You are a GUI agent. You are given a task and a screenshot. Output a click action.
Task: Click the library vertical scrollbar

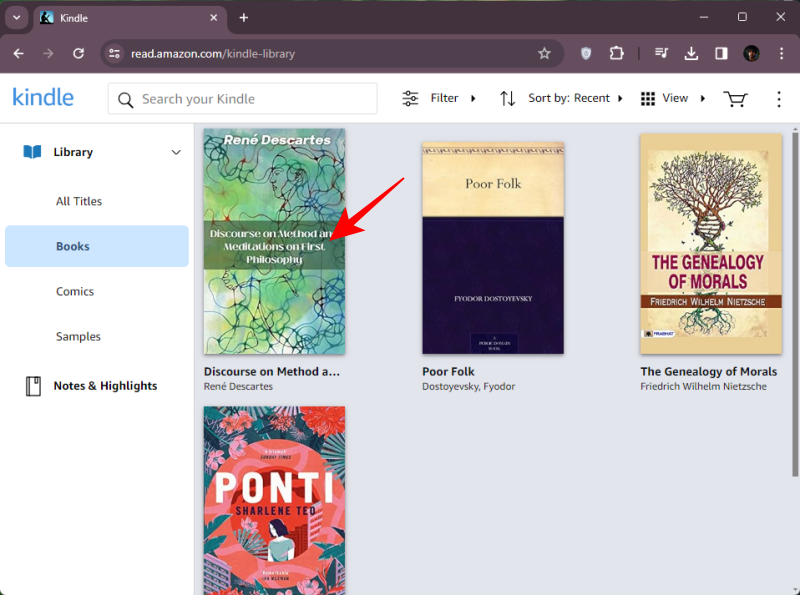click(x=795, y=304)
